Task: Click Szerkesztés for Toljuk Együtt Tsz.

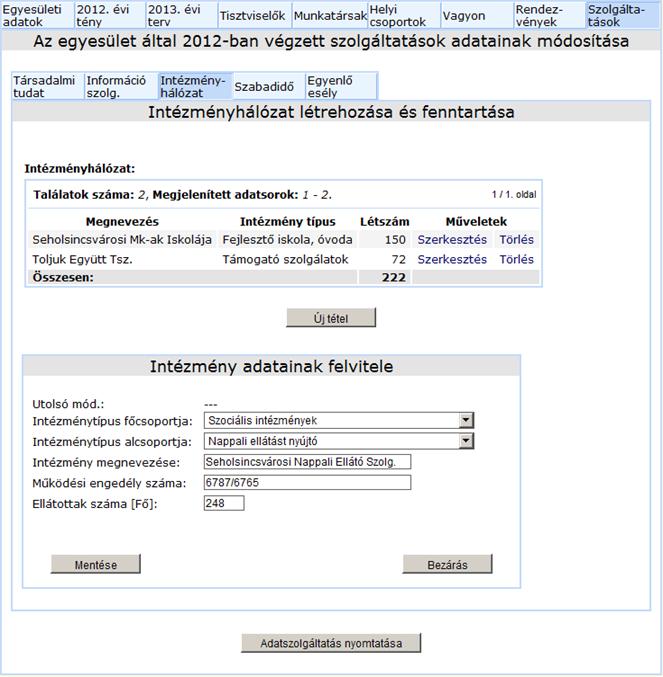Action: 452,259
